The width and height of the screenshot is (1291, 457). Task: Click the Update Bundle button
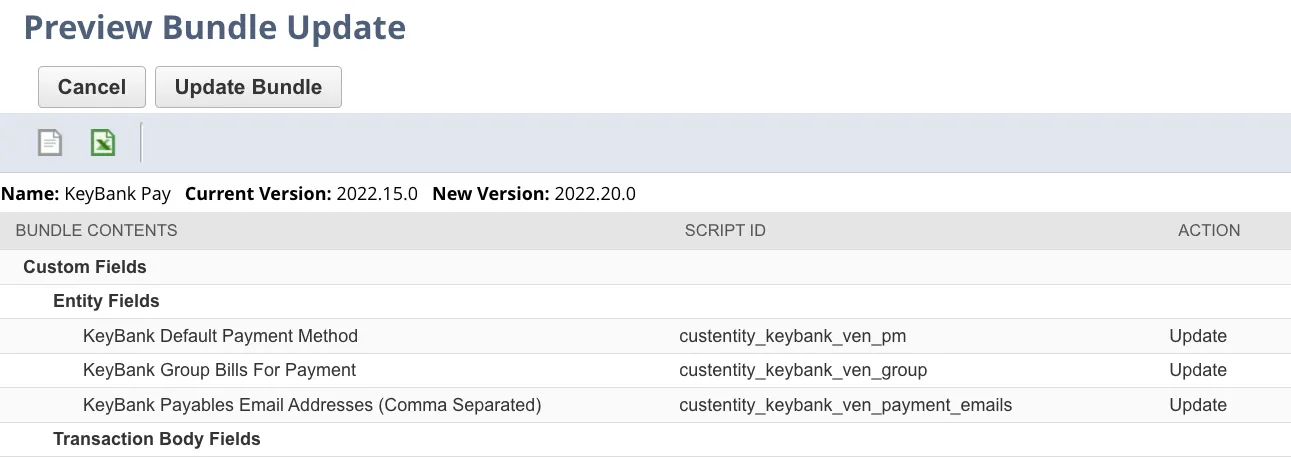[x=248, y=87]
